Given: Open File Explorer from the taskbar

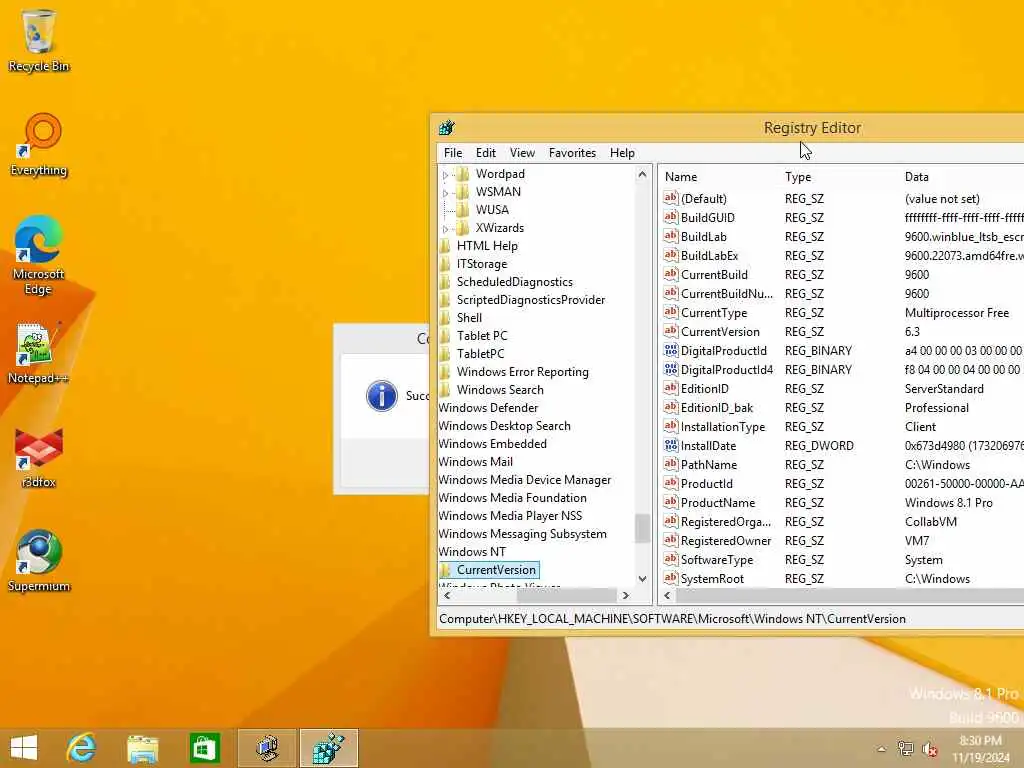Looking at the screenshot, I should click(143, 748).
